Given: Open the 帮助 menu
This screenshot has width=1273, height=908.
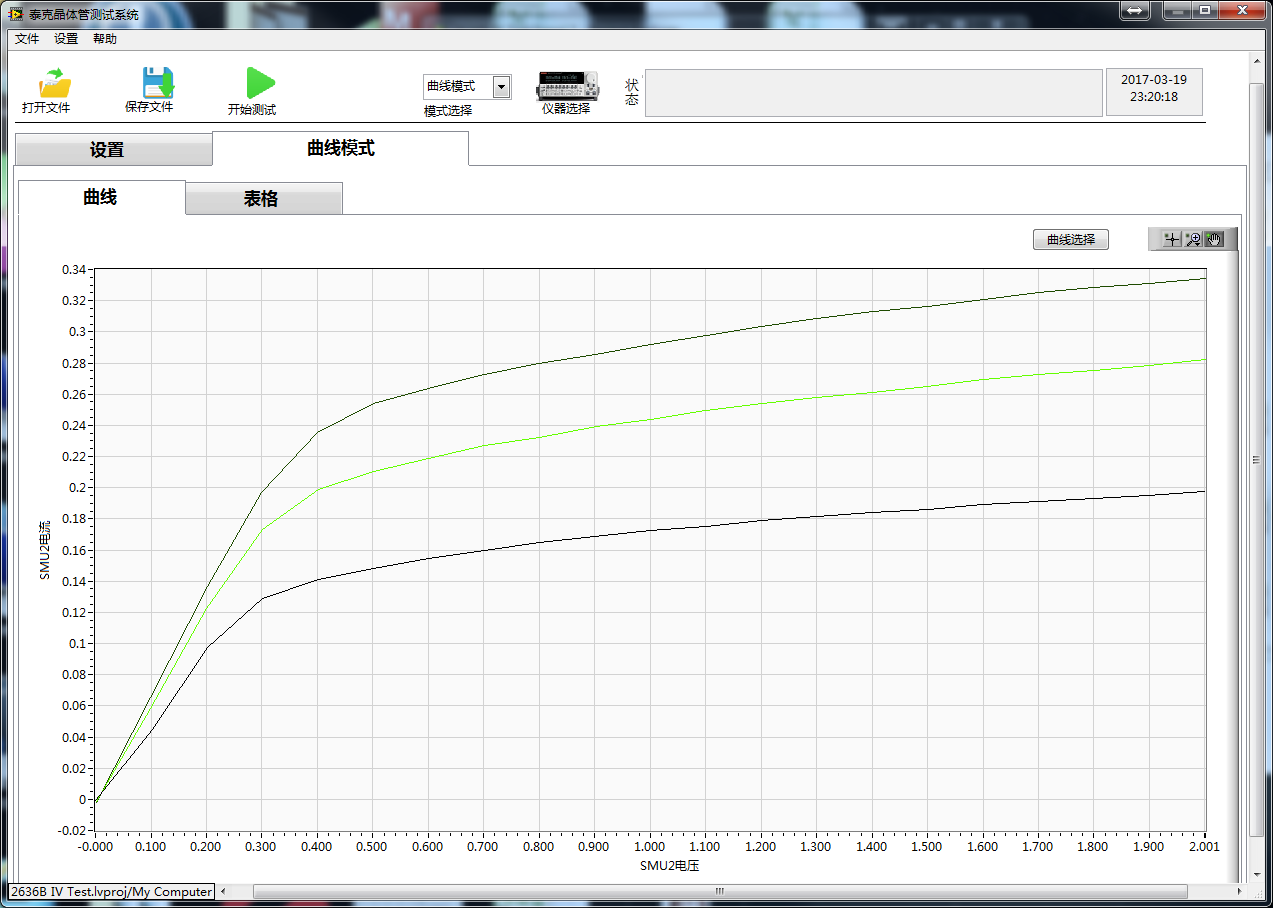Looking at the screenshot, I should [104, 39].
